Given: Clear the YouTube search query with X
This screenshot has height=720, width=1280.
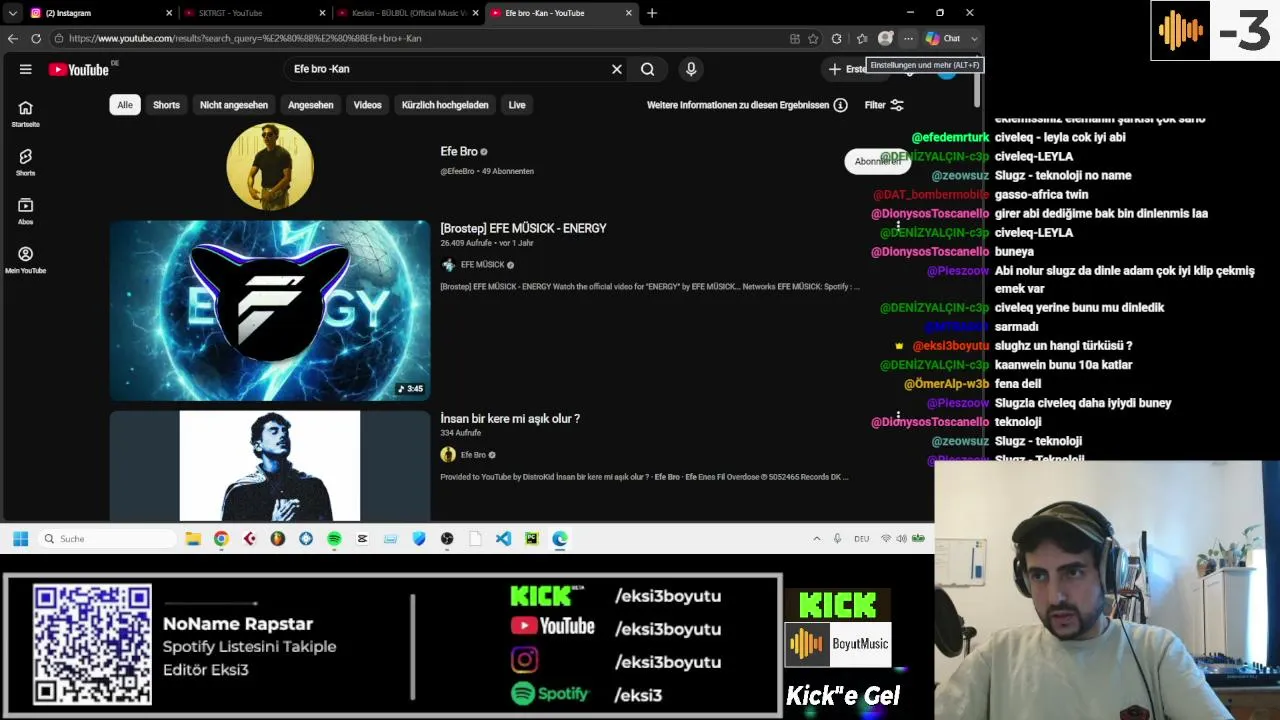Looking at the screenshot, I should coord(617,69).
